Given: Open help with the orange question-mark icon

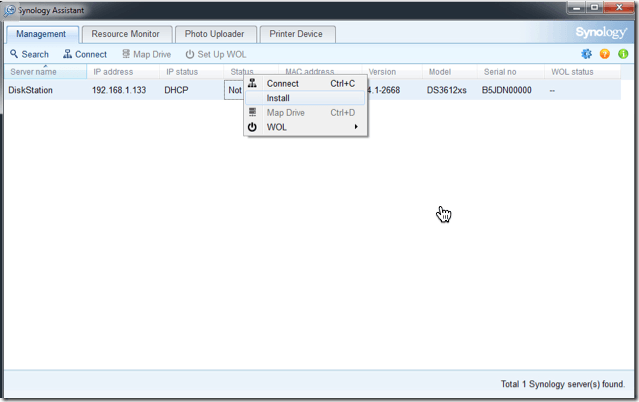Looking at the screenshot, I should [604, 54].
